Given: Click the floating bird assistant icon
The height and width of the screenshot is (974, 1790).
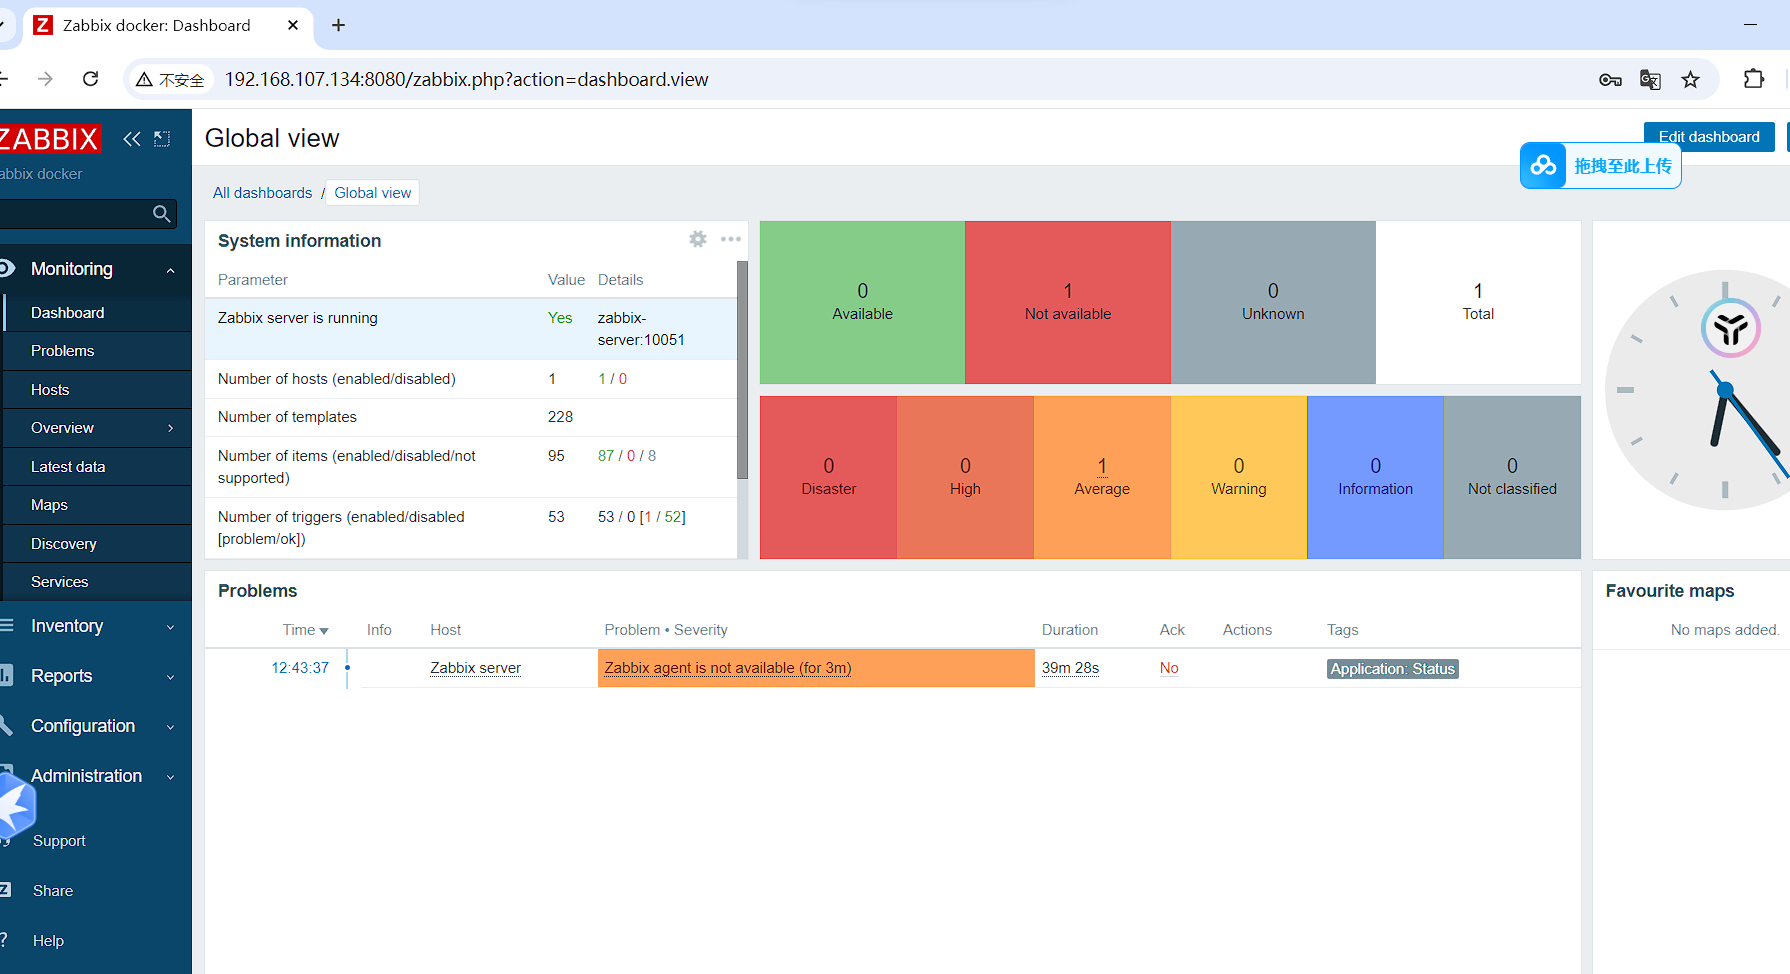Looking at the screenshot, I should point(16,806).
